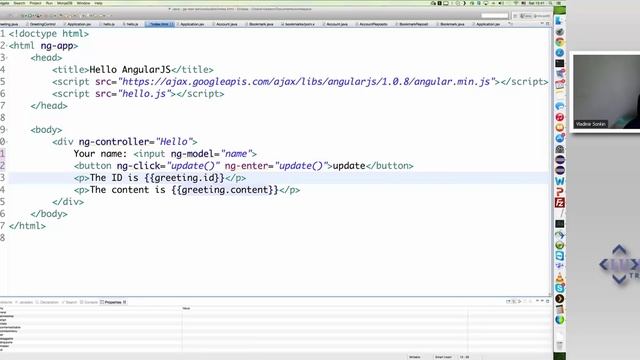Image resolution: width=640 pixels, height=360 pixels.
Task: Click the ng-enter attribute on button line
Action: (x=248, y=166)
